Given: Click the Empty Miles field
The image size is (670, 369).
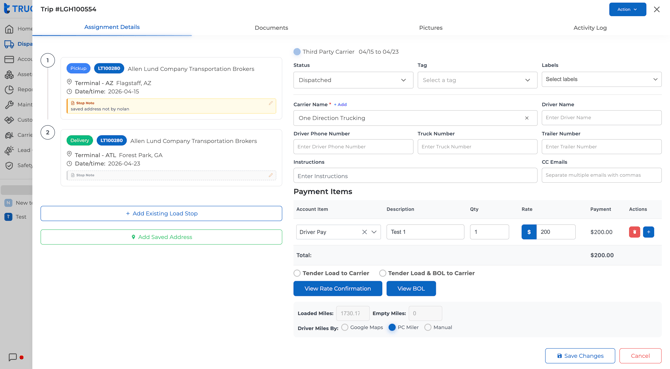Looking at the screenshot, I should (426, 313).
